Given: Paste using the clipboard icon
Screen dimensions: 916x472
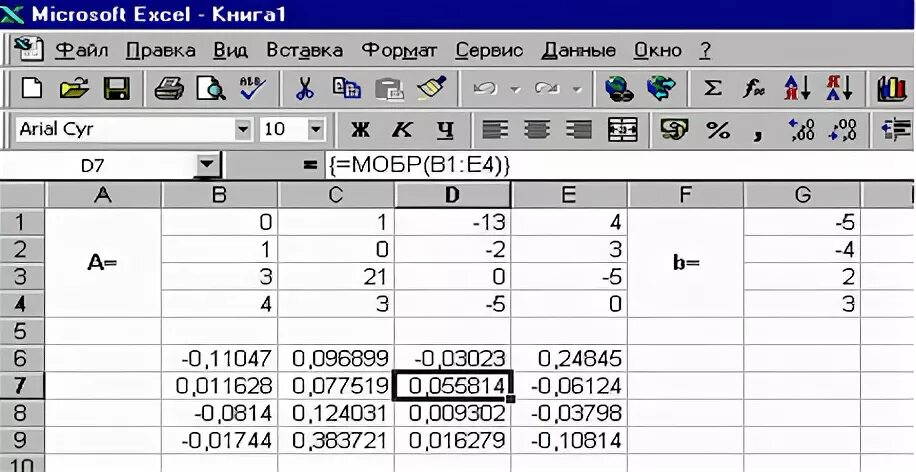Looking at the screenshot, I should click(390, 89).
